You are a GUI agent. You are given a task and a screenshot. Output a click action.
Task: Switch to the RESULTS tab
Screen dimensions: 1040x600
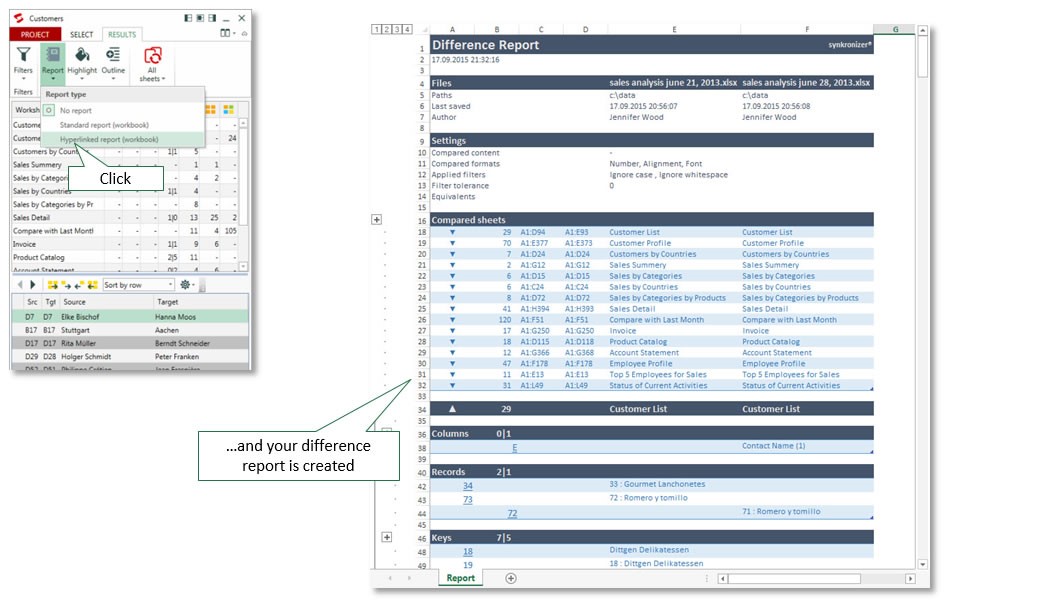tap(122, 34)
